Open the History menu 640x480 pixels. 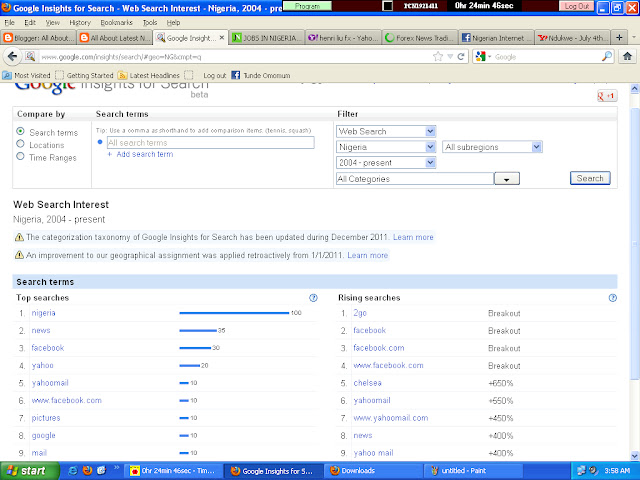pyautogui.click(x=80, y=22)
